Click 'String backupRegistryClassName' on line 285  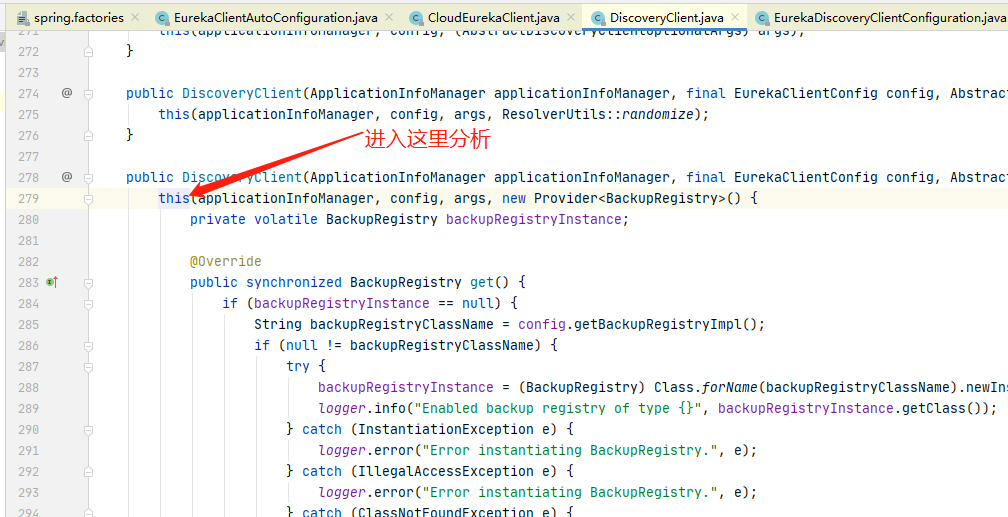374,324
